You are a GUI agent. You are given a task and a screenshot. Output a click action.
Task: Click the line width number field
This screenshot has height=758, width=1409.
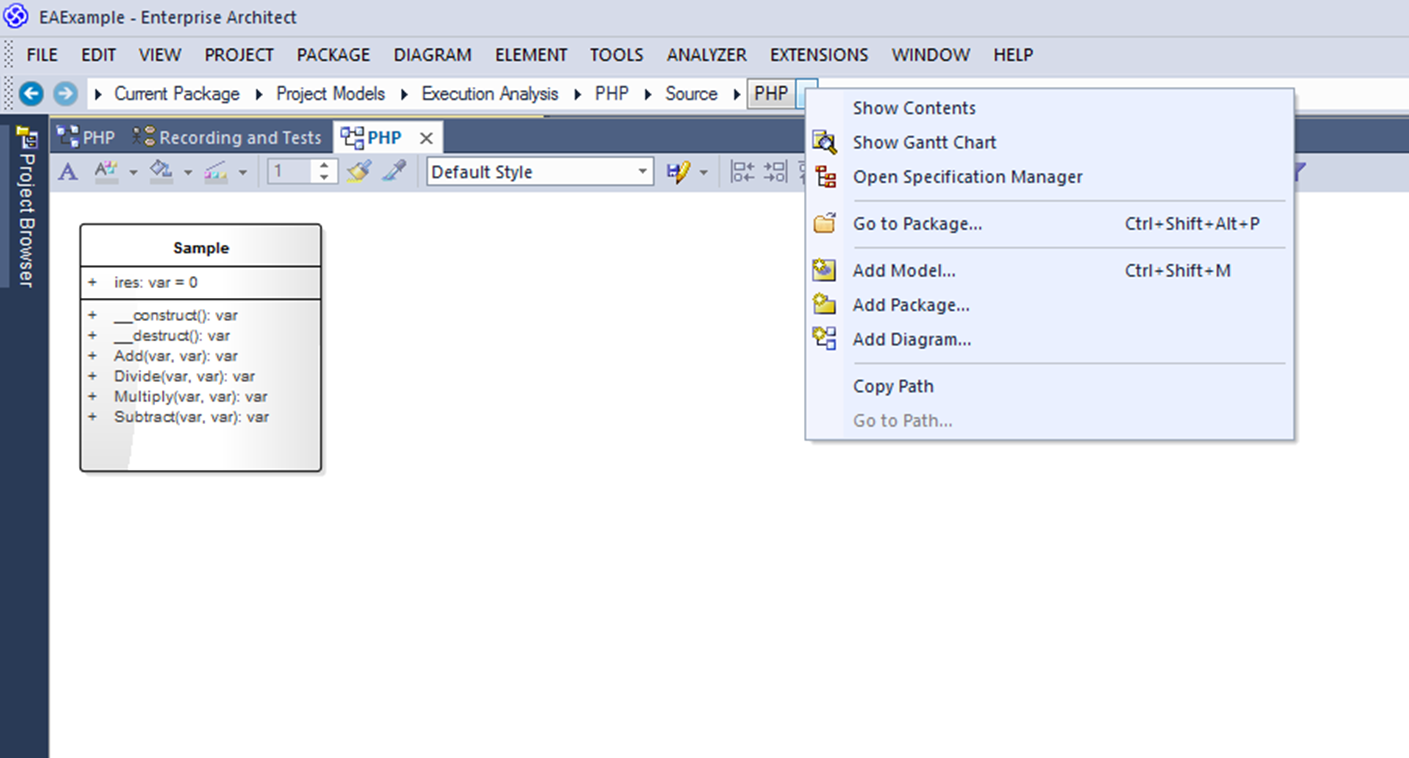pyautogui.click(x=291, y=172)
